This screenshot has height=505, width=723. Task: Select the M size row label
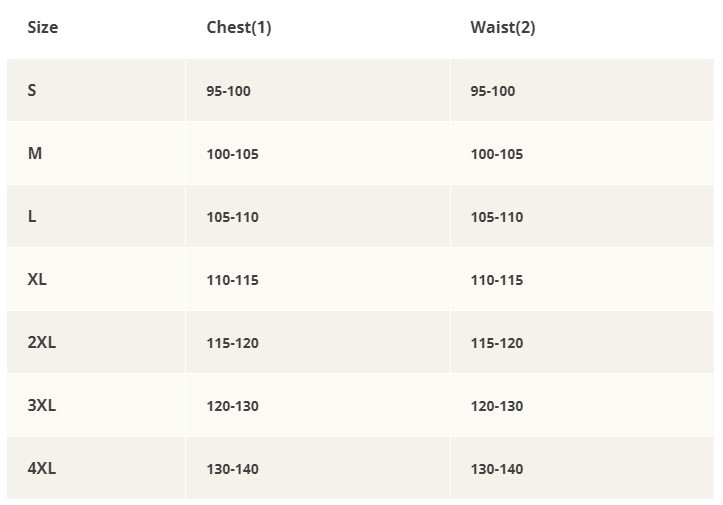click(35, 153)
